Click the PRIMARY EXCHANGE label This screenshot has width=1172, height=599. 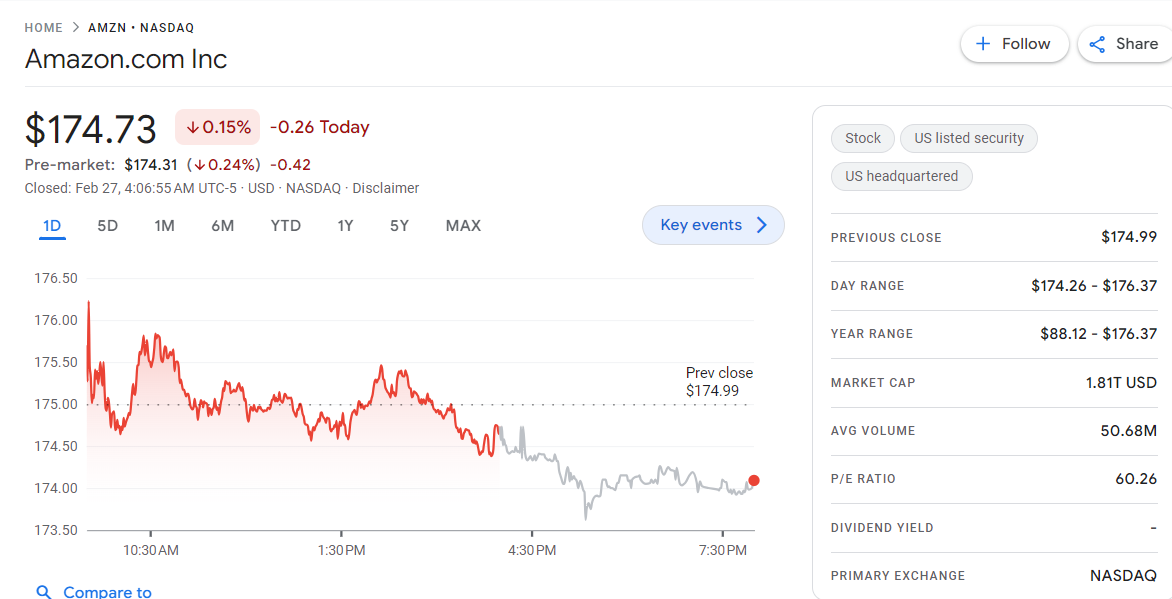[x=898, y=576]
